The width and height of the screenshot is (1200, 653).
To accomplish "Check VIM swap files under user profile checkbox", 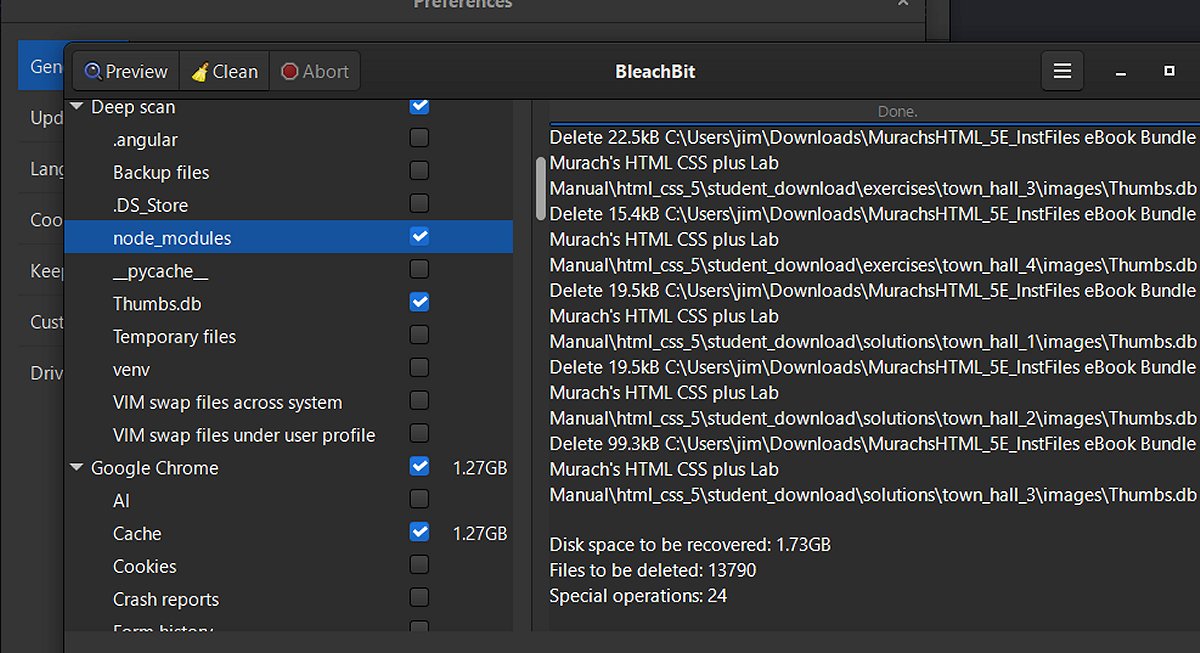I will click(x=420, y=434).
